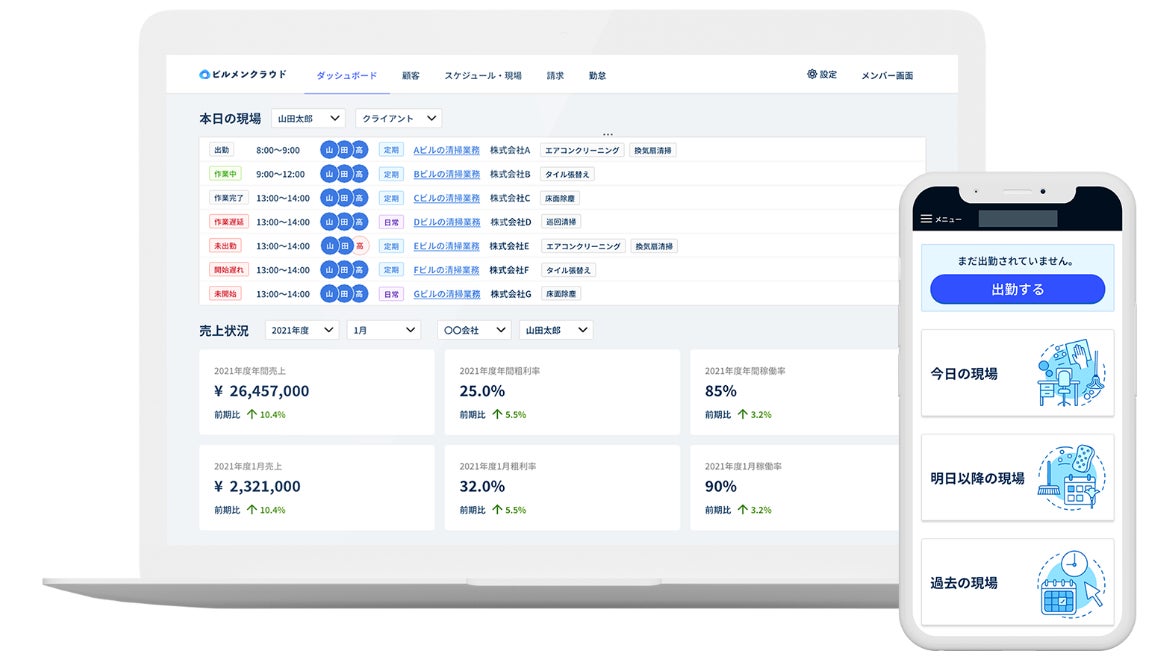1166x656 pixels.
Task: Click the red 高 avatar in Eビル row
Action: click(x=359, y=245)
